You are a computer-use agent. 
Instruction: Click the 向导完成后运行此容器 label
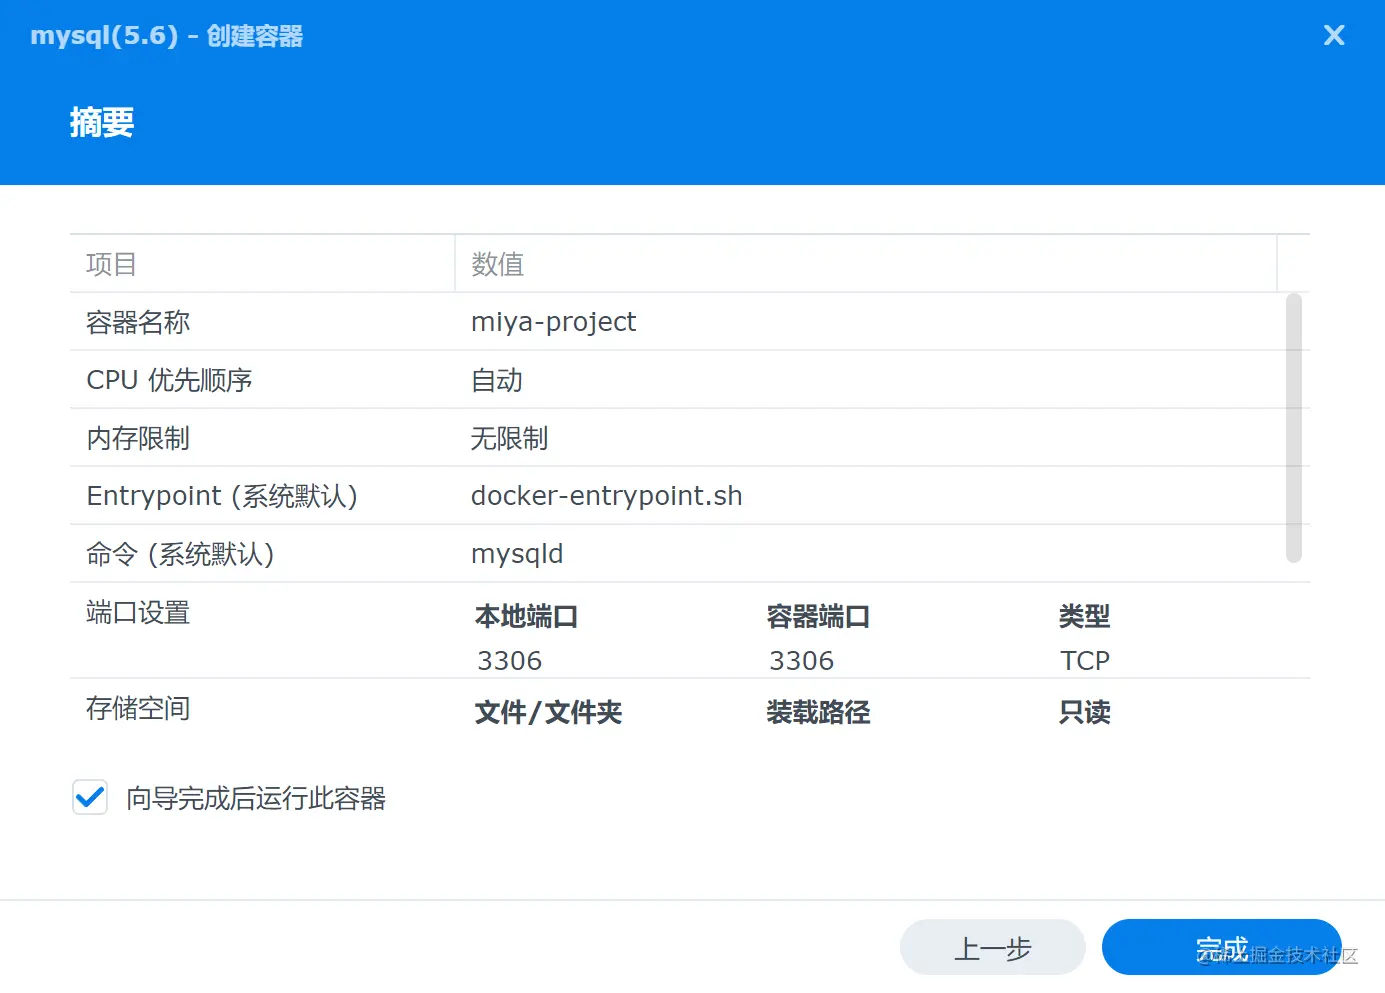tap(256, 798)
